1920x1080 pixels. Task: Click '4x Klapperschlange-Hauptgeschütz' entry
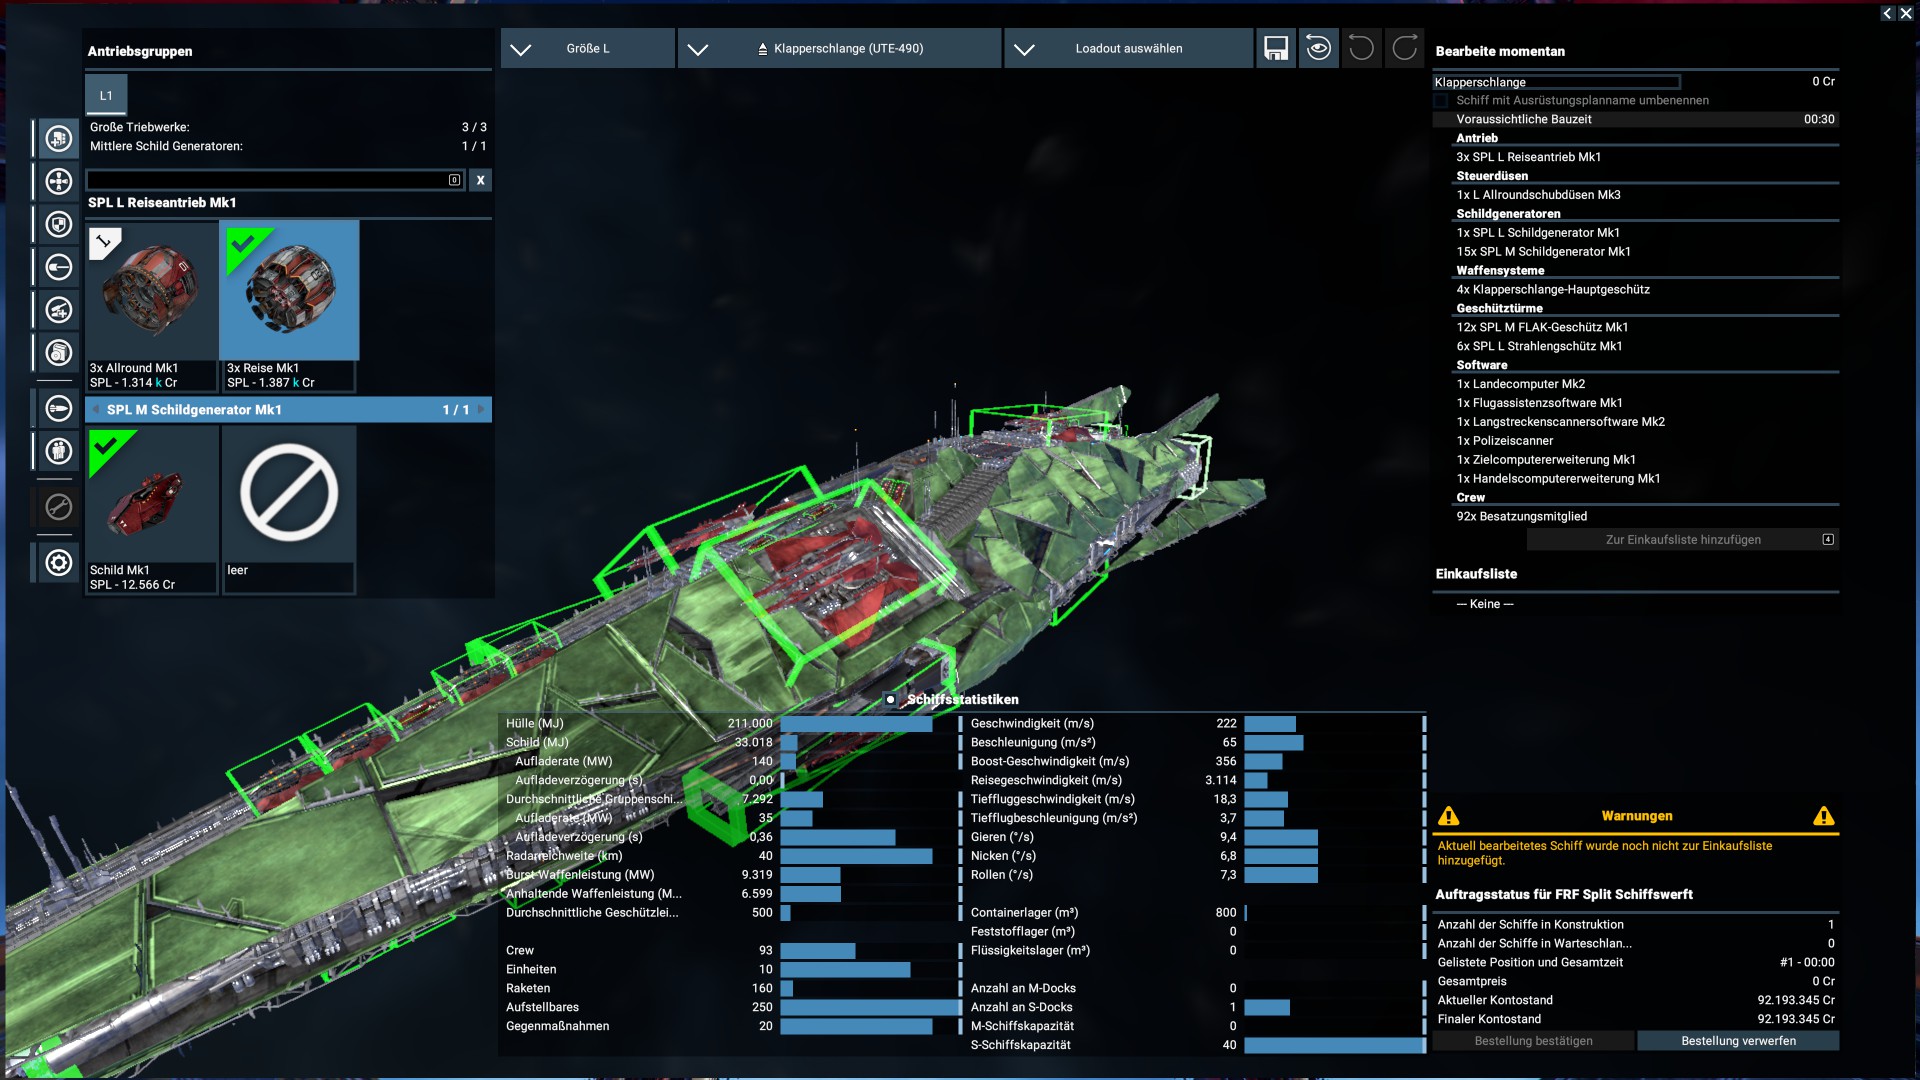tap(1553, 290)
